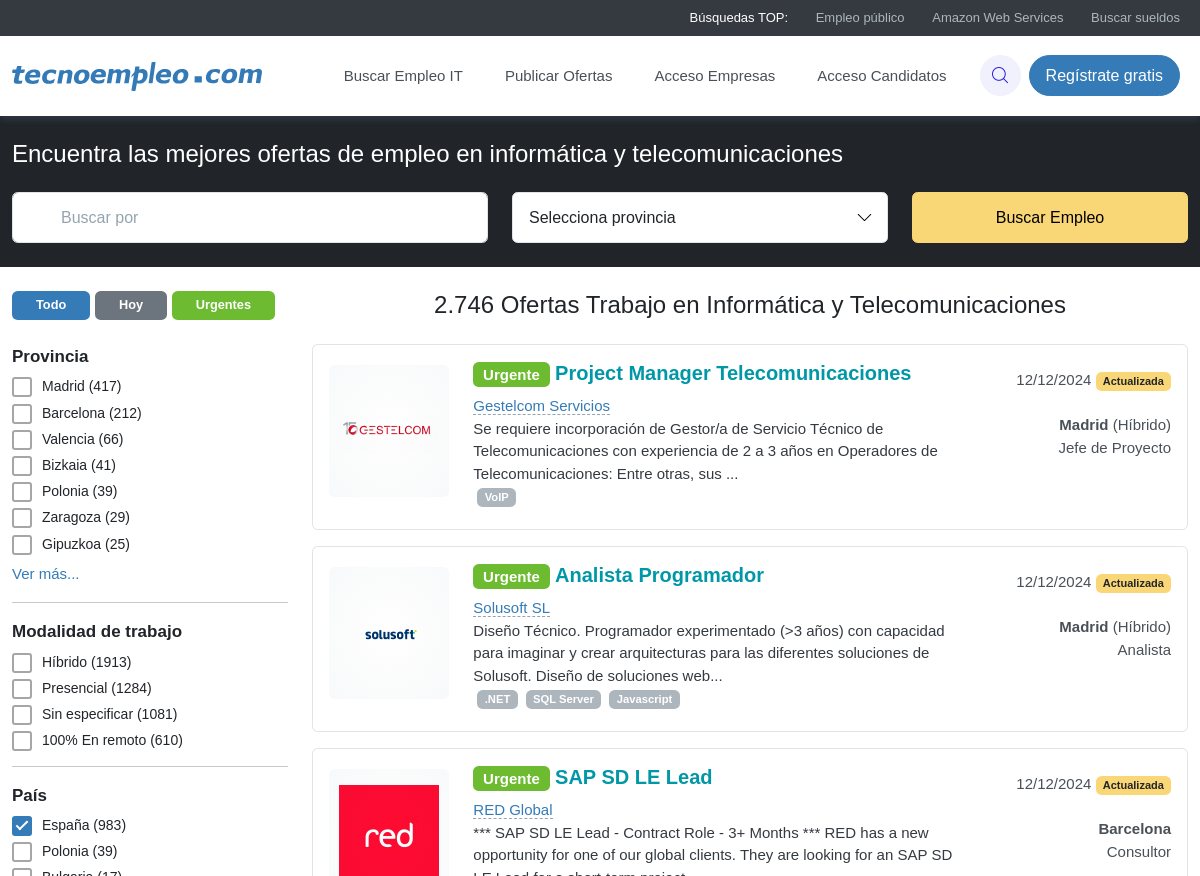The height and width of the screenshot is (876, 1200).
Task: Click the search magnifier icon in header
Action: tap(1000, 75)
